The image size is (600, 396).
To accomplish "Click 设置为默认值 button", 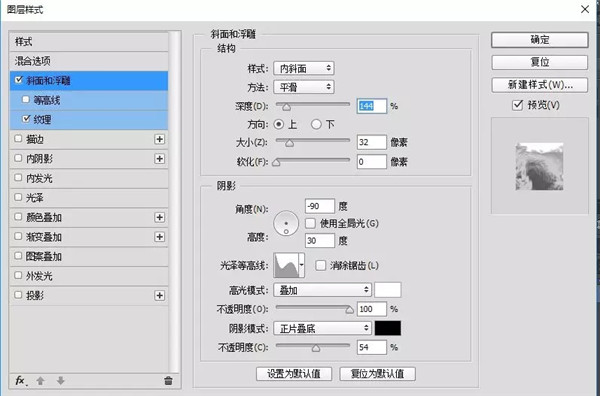I will pyautogui.click(x=294, y=374).
